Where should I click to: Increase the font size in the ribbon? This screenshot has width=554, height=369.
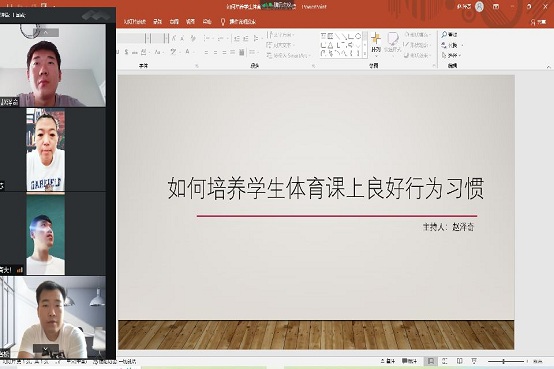[174, 38]
